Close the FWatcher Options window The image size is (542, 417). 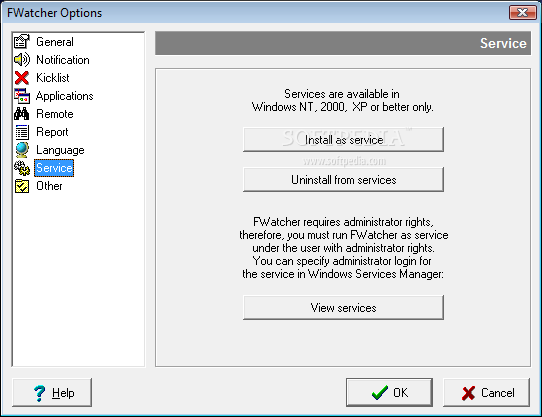pos(522,13)
